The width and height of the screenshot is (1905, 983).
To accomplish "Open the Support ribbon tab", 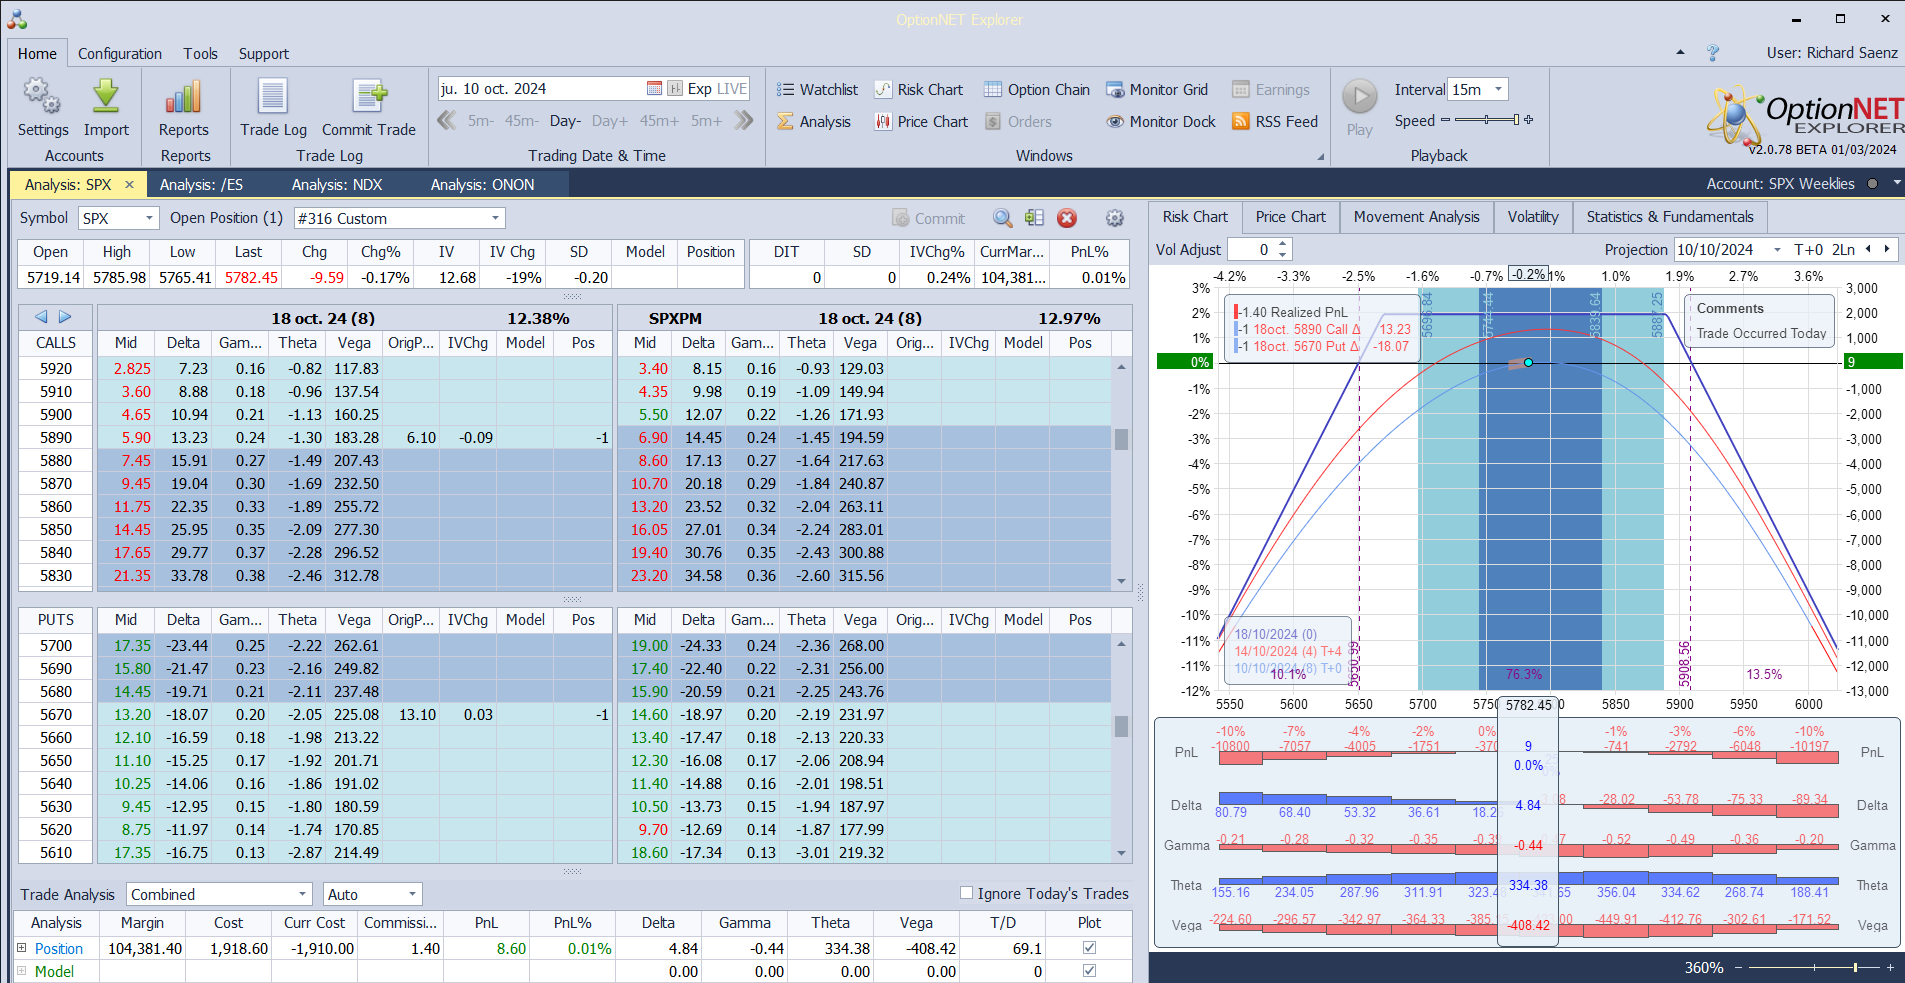I will click(x=264, y=54).
